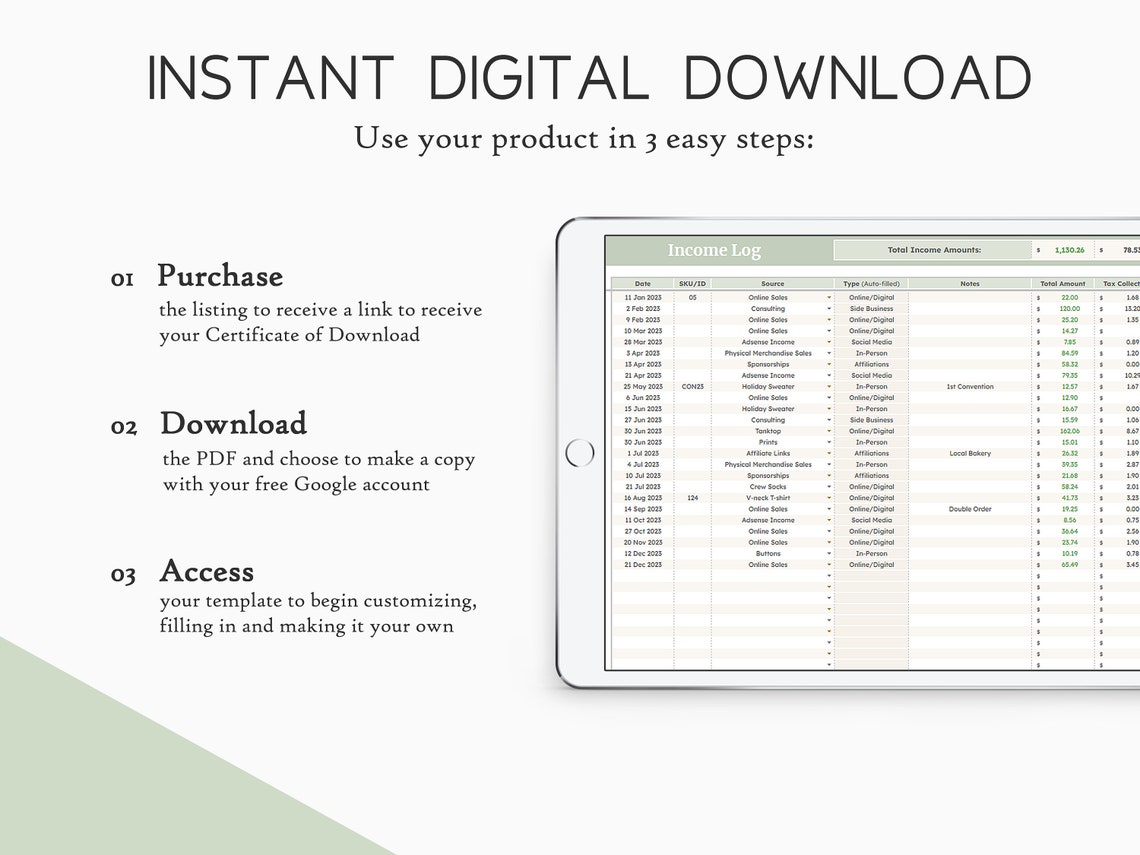Open the Source dropdown beside Holiday Sweater
The height and width of the screenshot is (855, 1140).
[830, 387]
